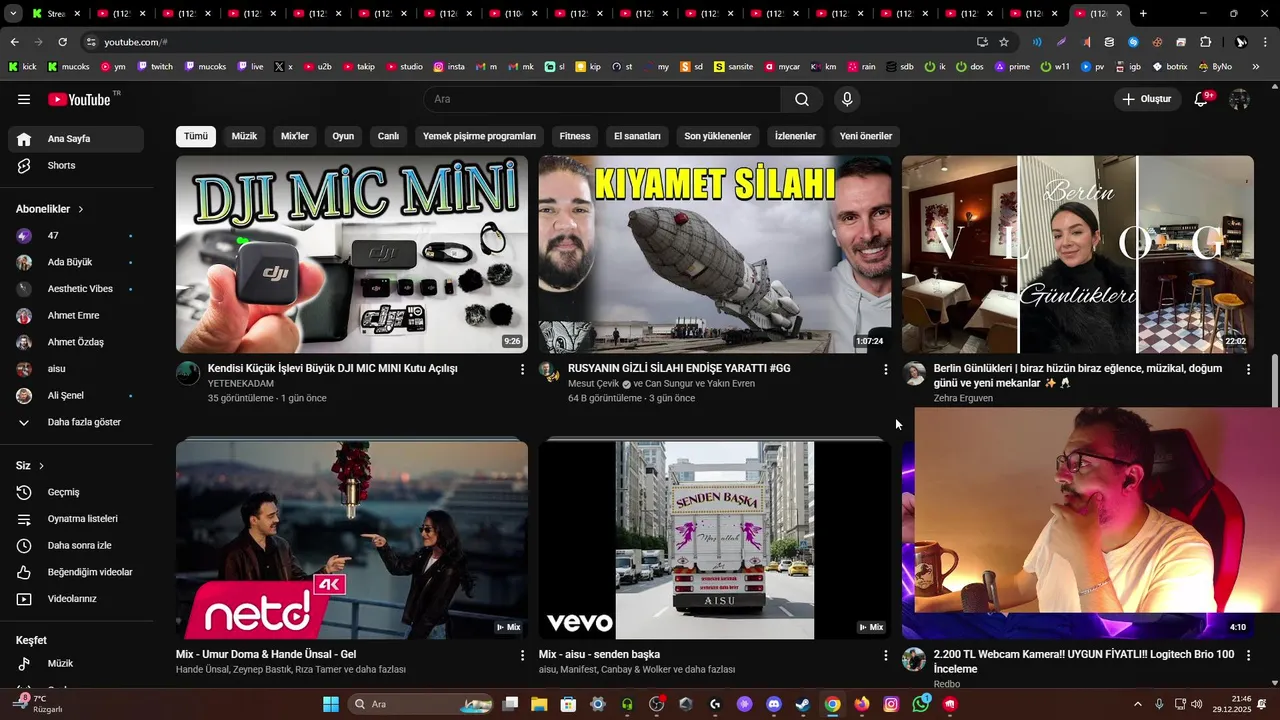Expand the Siz section chevron
Image resolution: width=1280 pixels, height=720 pixels.
point(41,466)
